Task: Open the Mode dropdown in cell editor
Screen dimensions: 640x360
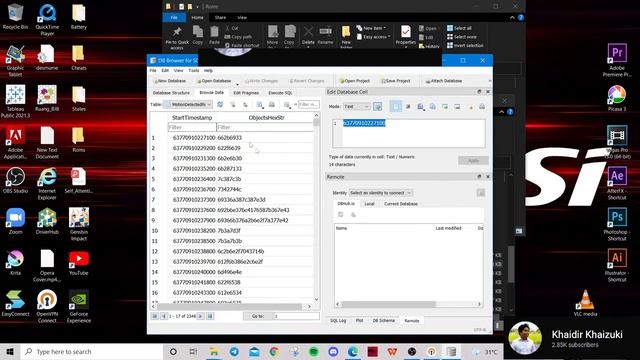Action: 356,107
